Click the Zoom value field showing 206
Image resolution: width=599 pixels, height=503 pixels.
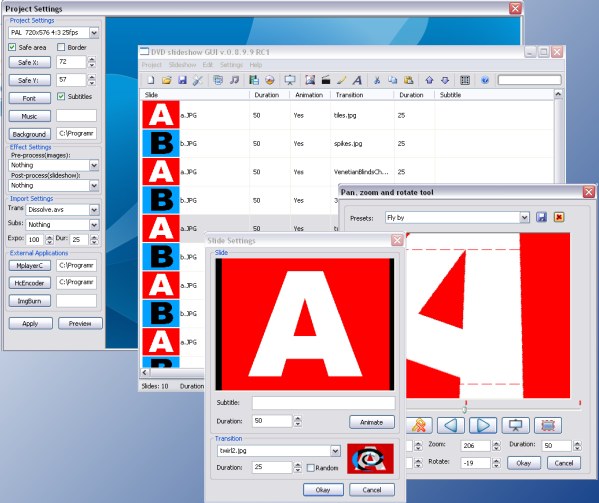point(476,445)
